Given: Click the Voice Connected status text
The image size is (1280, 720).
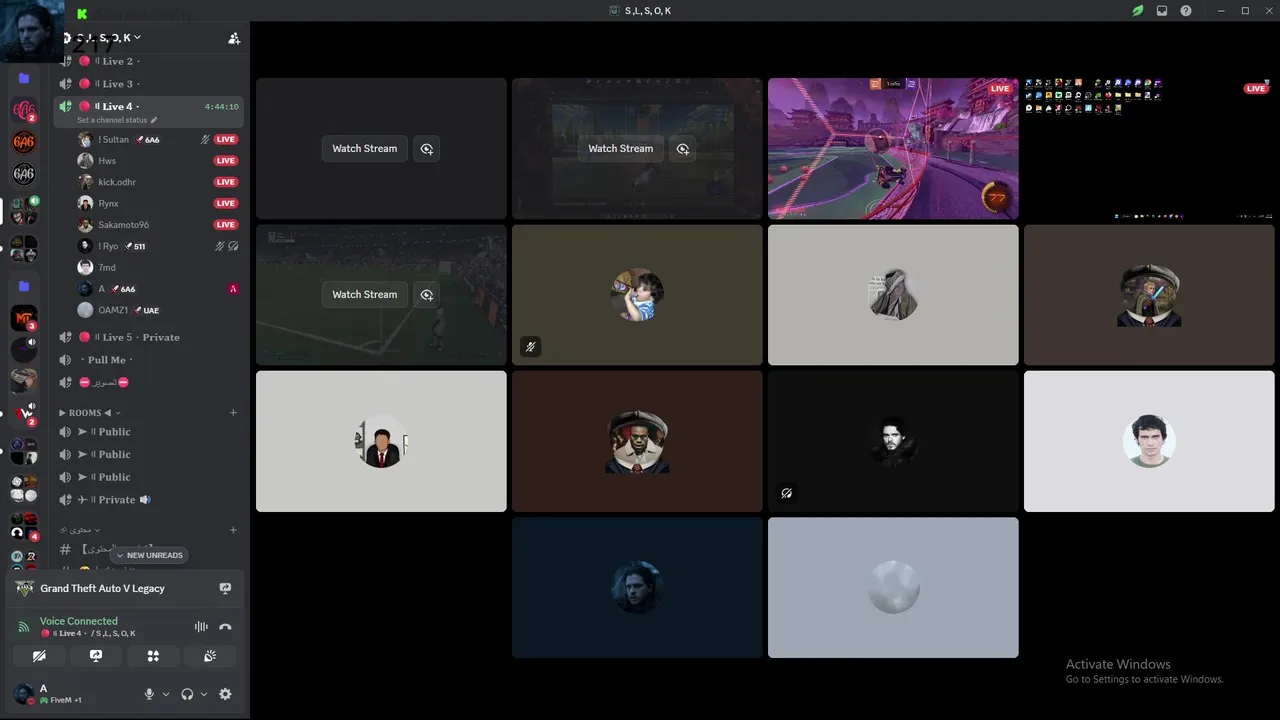Looking at the screenshot, I should (79, 621).
